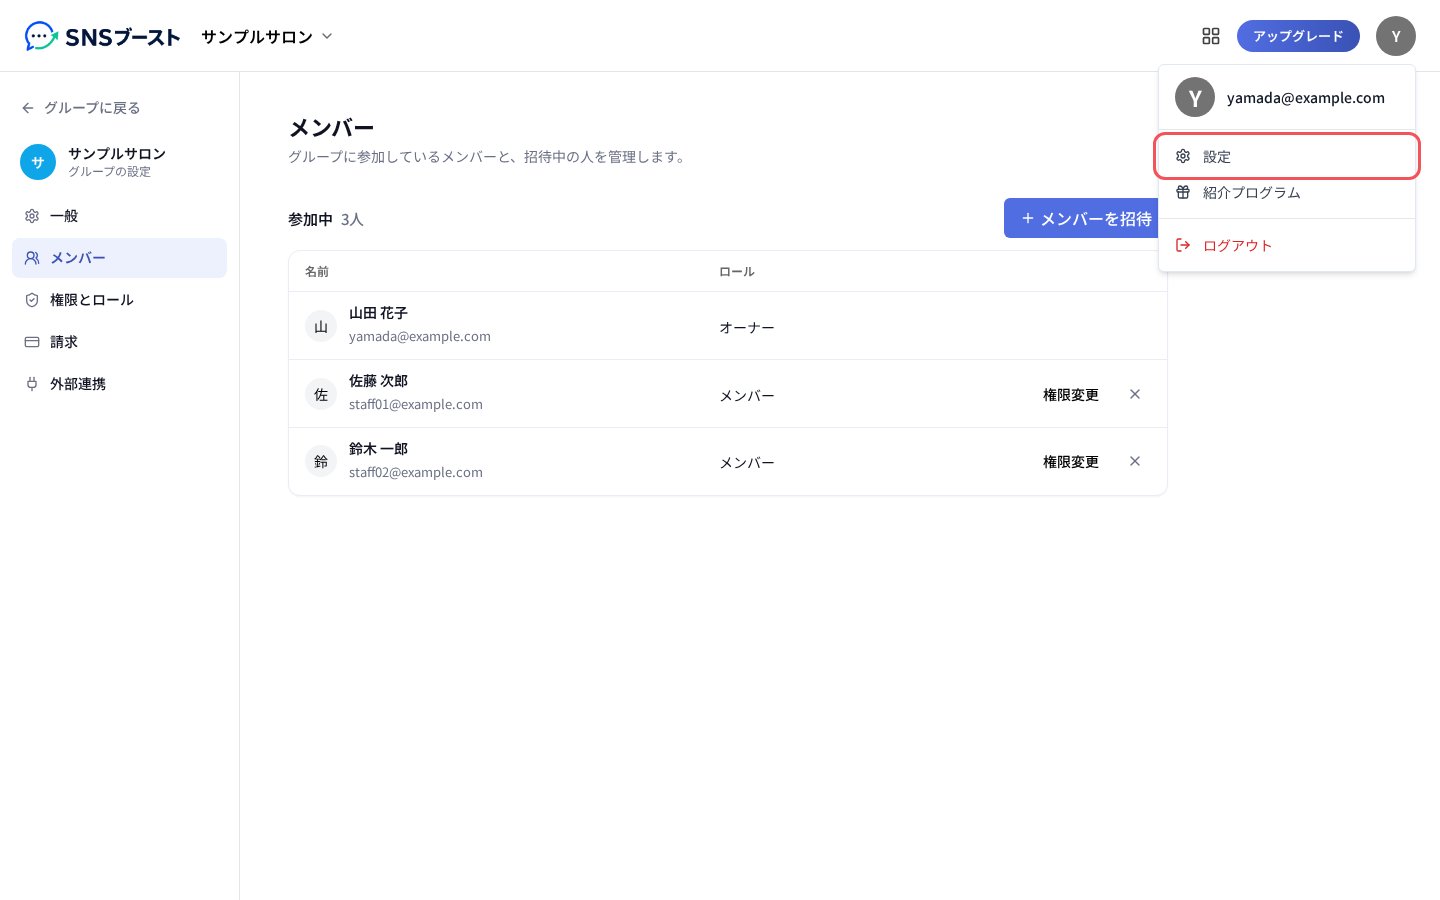Remove 鈴木 一郎 with the X icon
Viewport: 1440px width, 900px height.
tap(1135, 461)
